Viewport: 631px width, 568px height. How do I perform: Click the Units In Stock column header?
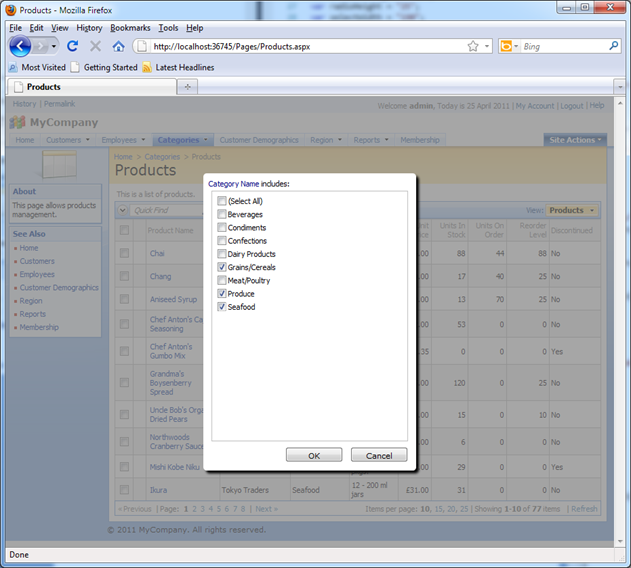(x=452, y=230)
